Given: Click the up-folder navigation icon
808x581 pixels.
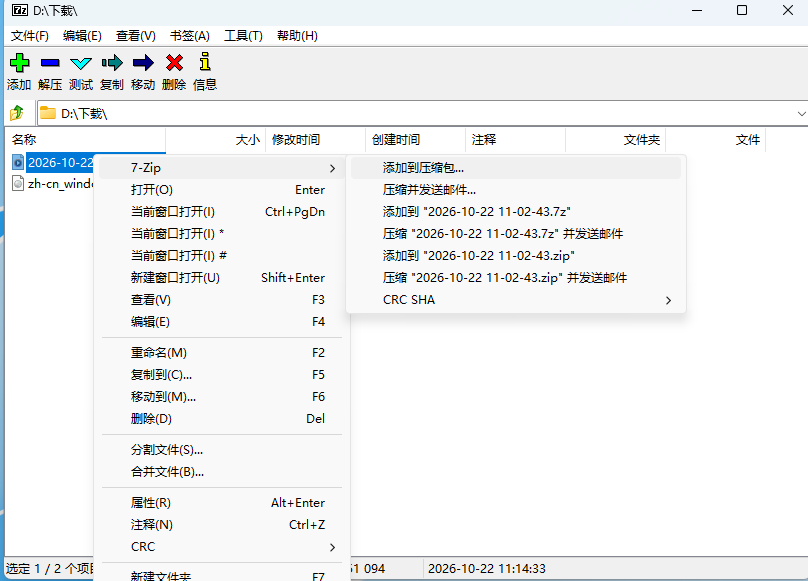Looking at the screenshot, I should [17, 112].
